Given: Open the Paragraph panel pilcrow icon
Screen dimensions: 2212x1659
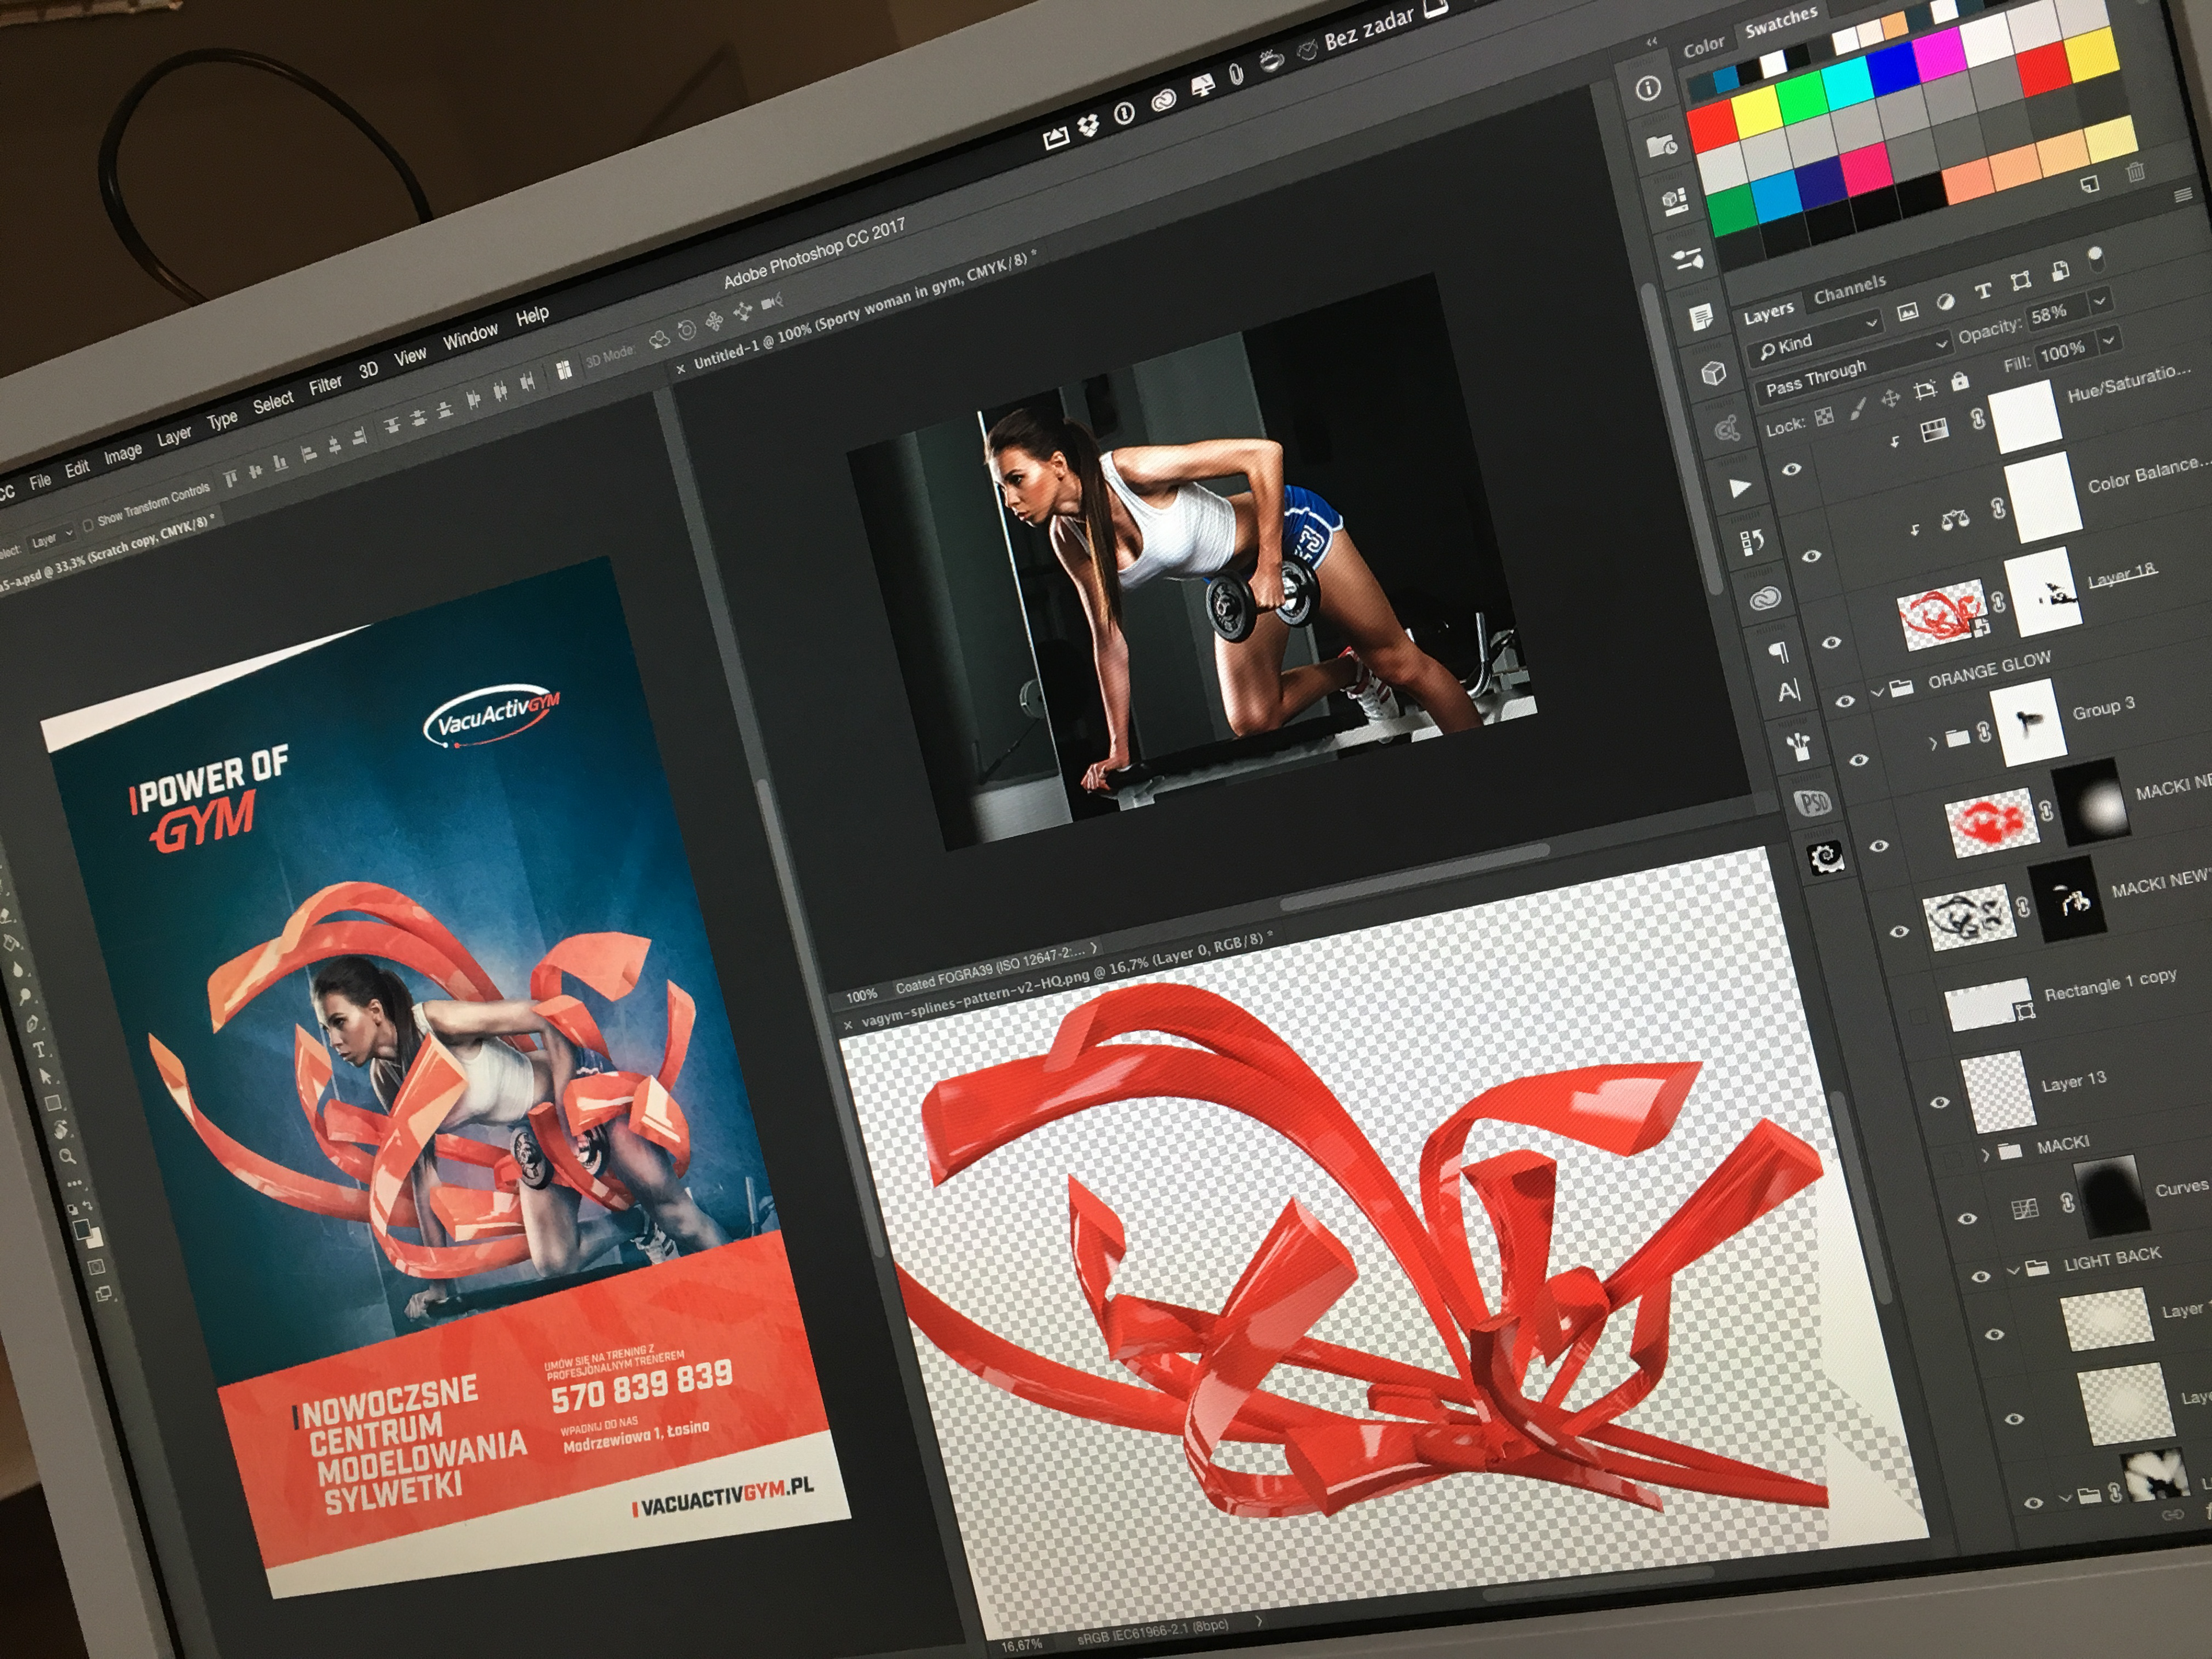Looking at the screenshot, I should (x=1778, y=653).
